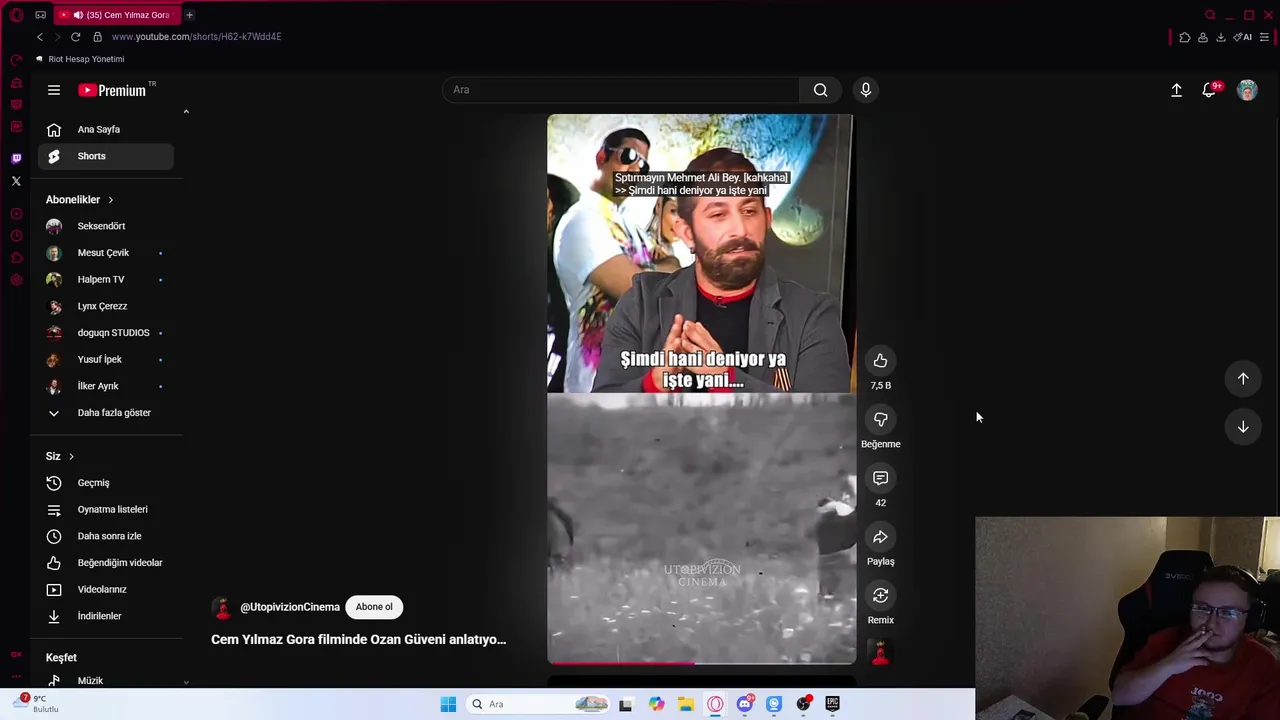Open Seksendört subscription channel
The width and height of the screenshot is (1280, 720).
pos(106,226)
